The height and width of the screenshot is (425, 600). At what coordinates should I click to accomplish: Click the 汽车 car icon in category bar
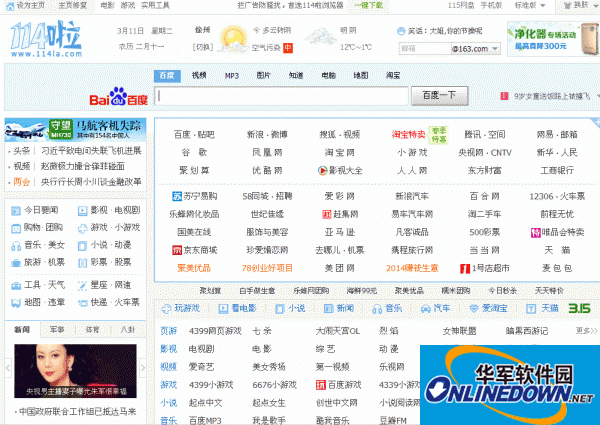pos(426,309)
